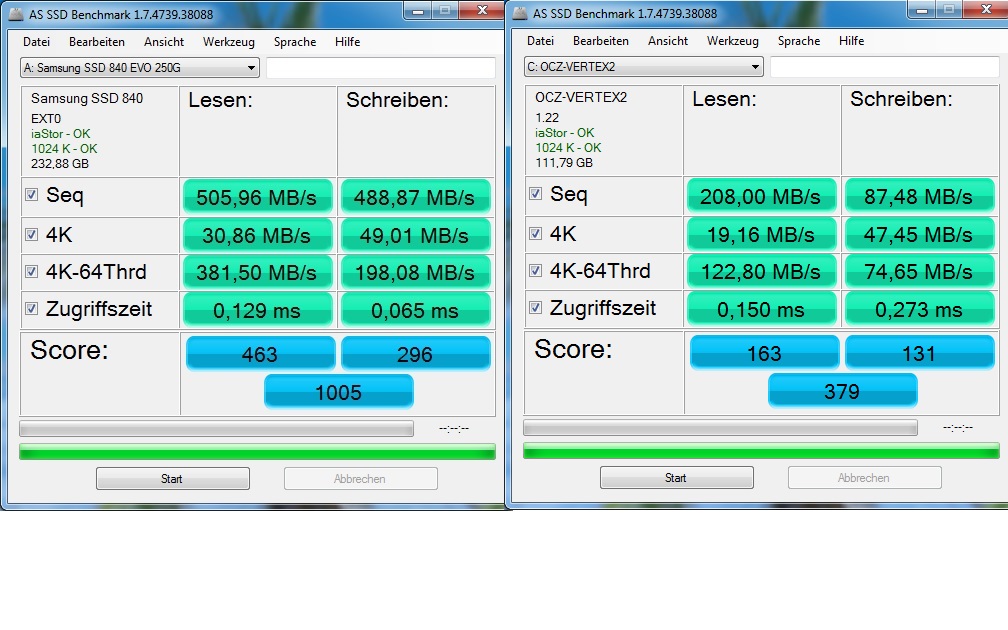Uncheck Seq test in OCZ-VERTEX2 window

pos(535,194)
